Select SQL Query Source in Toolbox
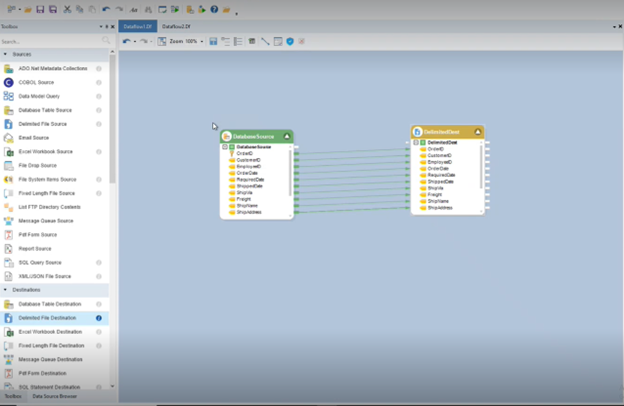Image resolution: width=624 pixels, height=406 pixels. pos(38,262)
